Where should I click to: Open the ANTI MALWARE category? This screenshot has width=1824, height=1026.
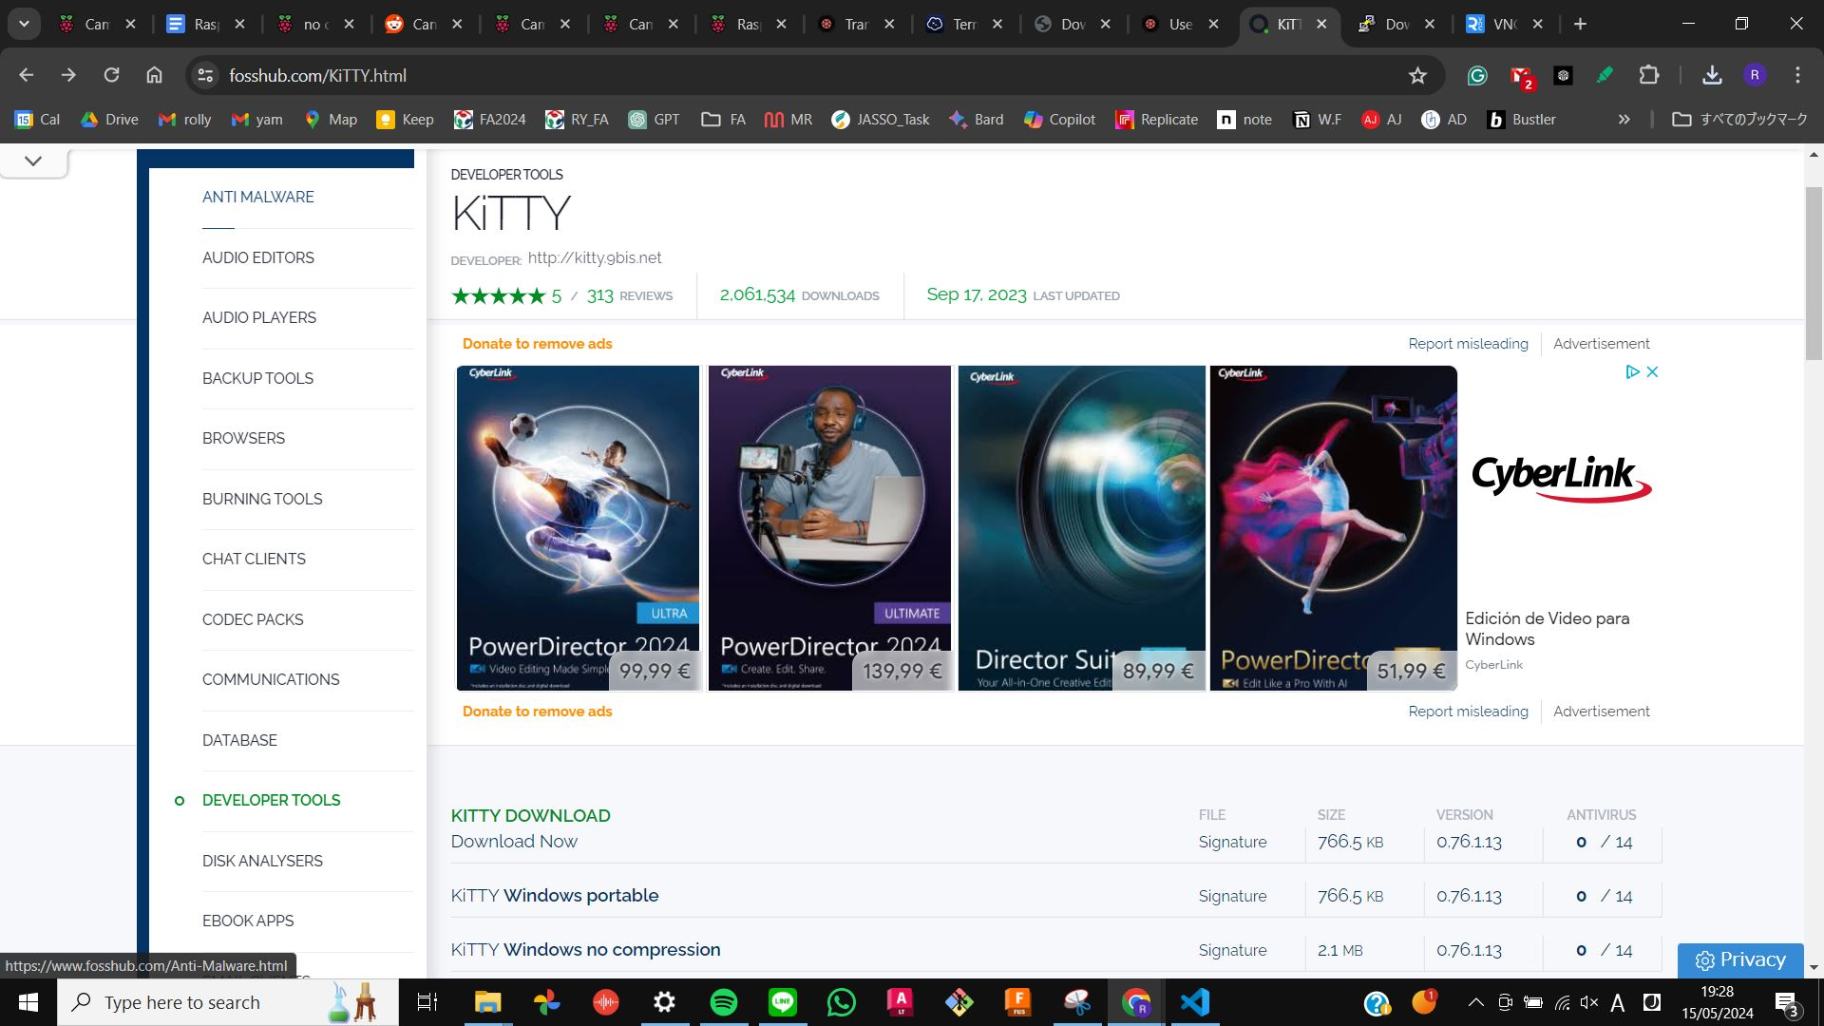258,197
